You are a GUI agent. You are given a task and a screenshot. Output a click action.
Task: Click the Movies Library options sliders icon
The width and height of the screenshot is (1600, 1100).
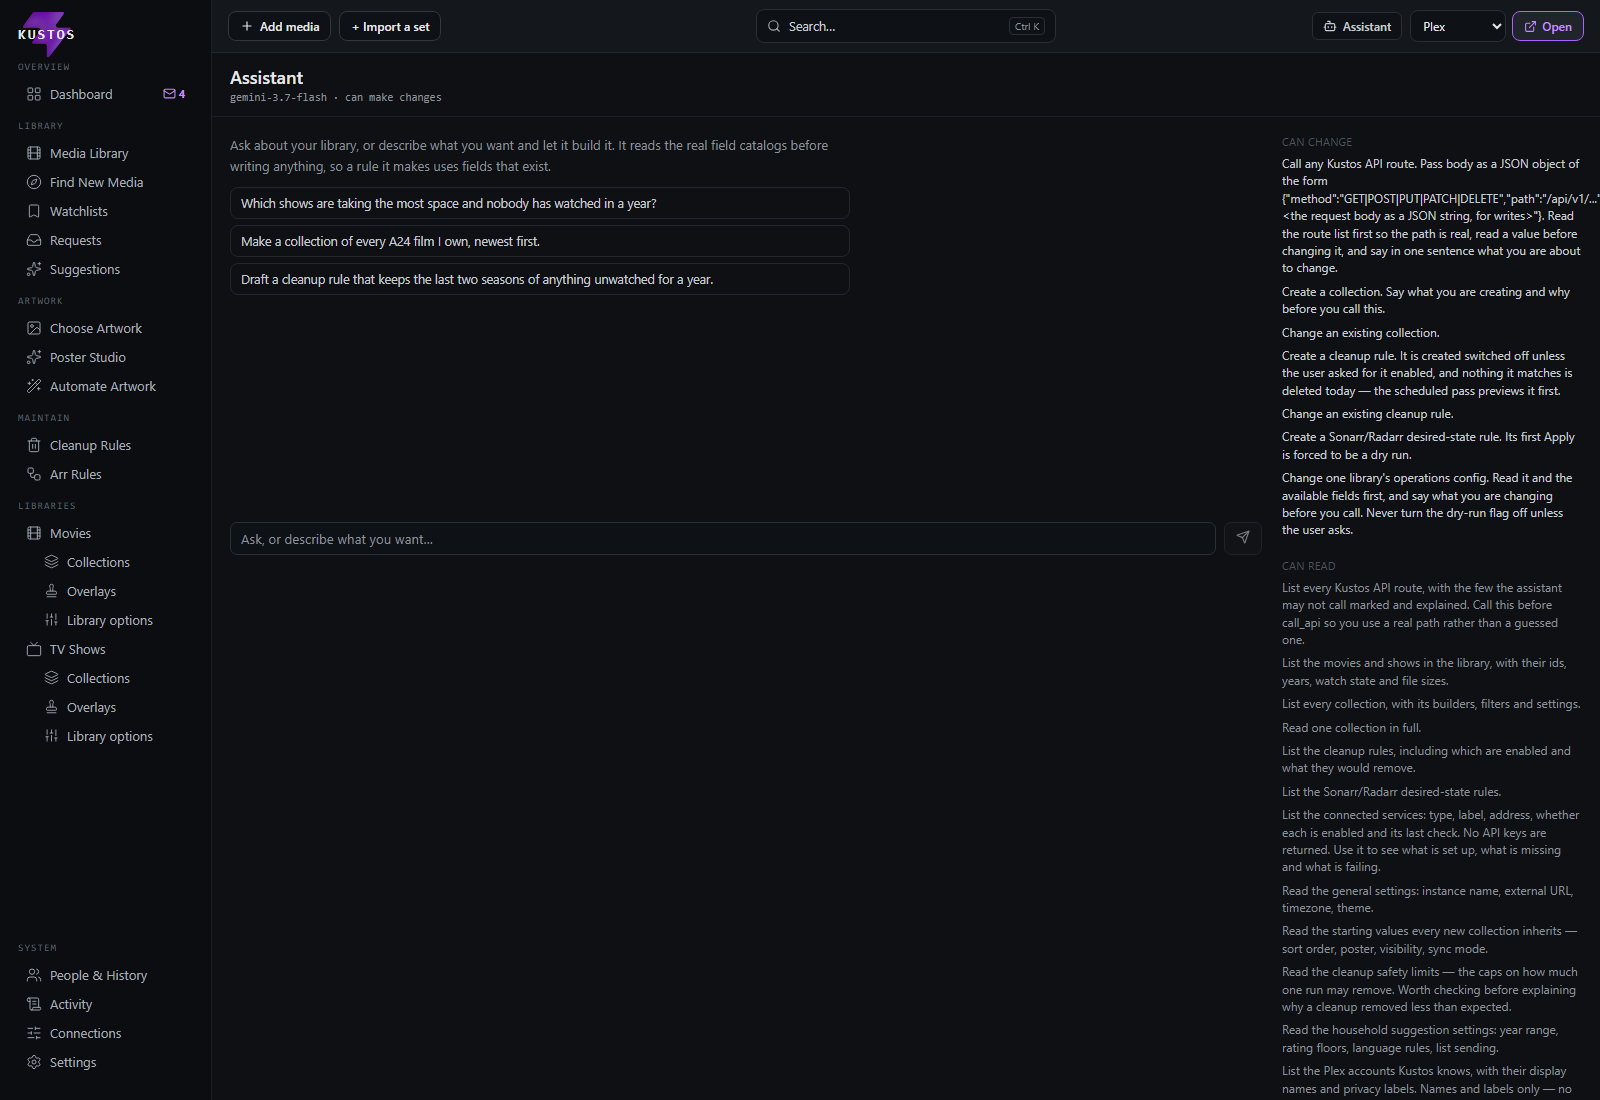pos(51,620)
